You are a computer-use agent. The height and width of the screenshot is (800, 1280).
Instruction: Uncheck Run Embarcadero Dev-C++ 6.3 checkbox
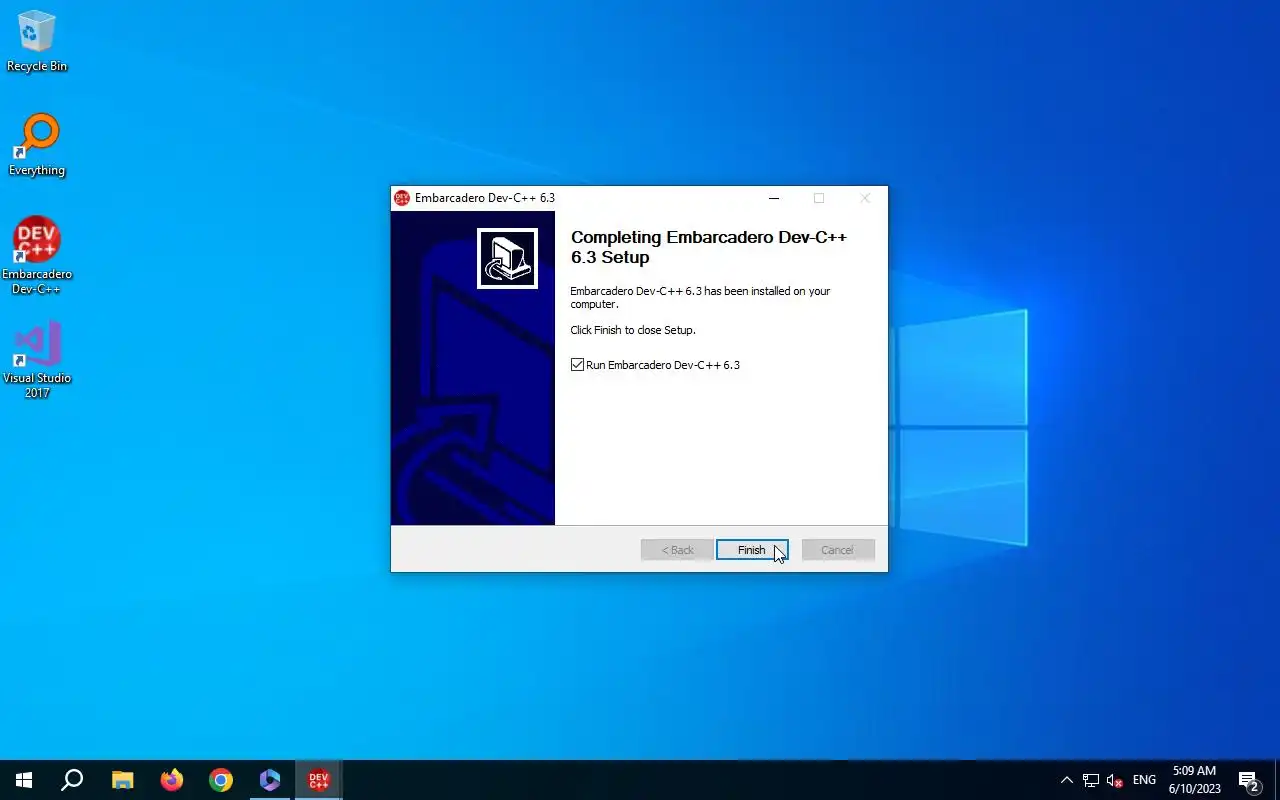(577, 365)
